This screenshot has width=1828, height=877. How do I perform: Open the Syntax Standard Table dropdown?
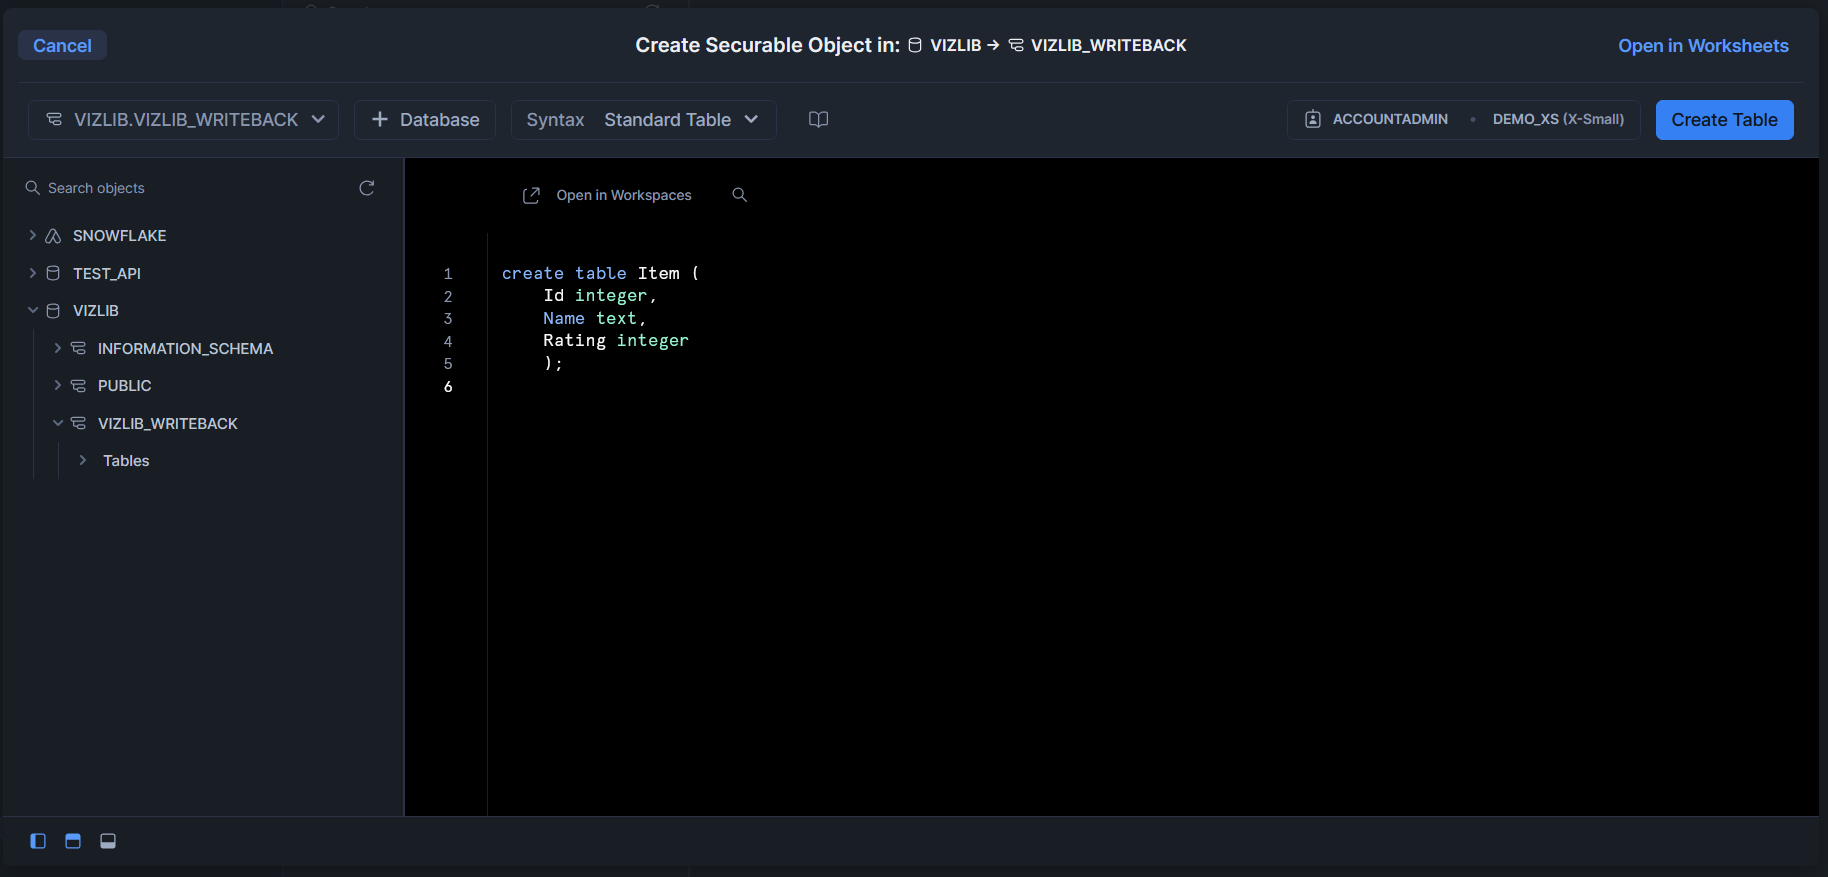click(x=643, y=120)
